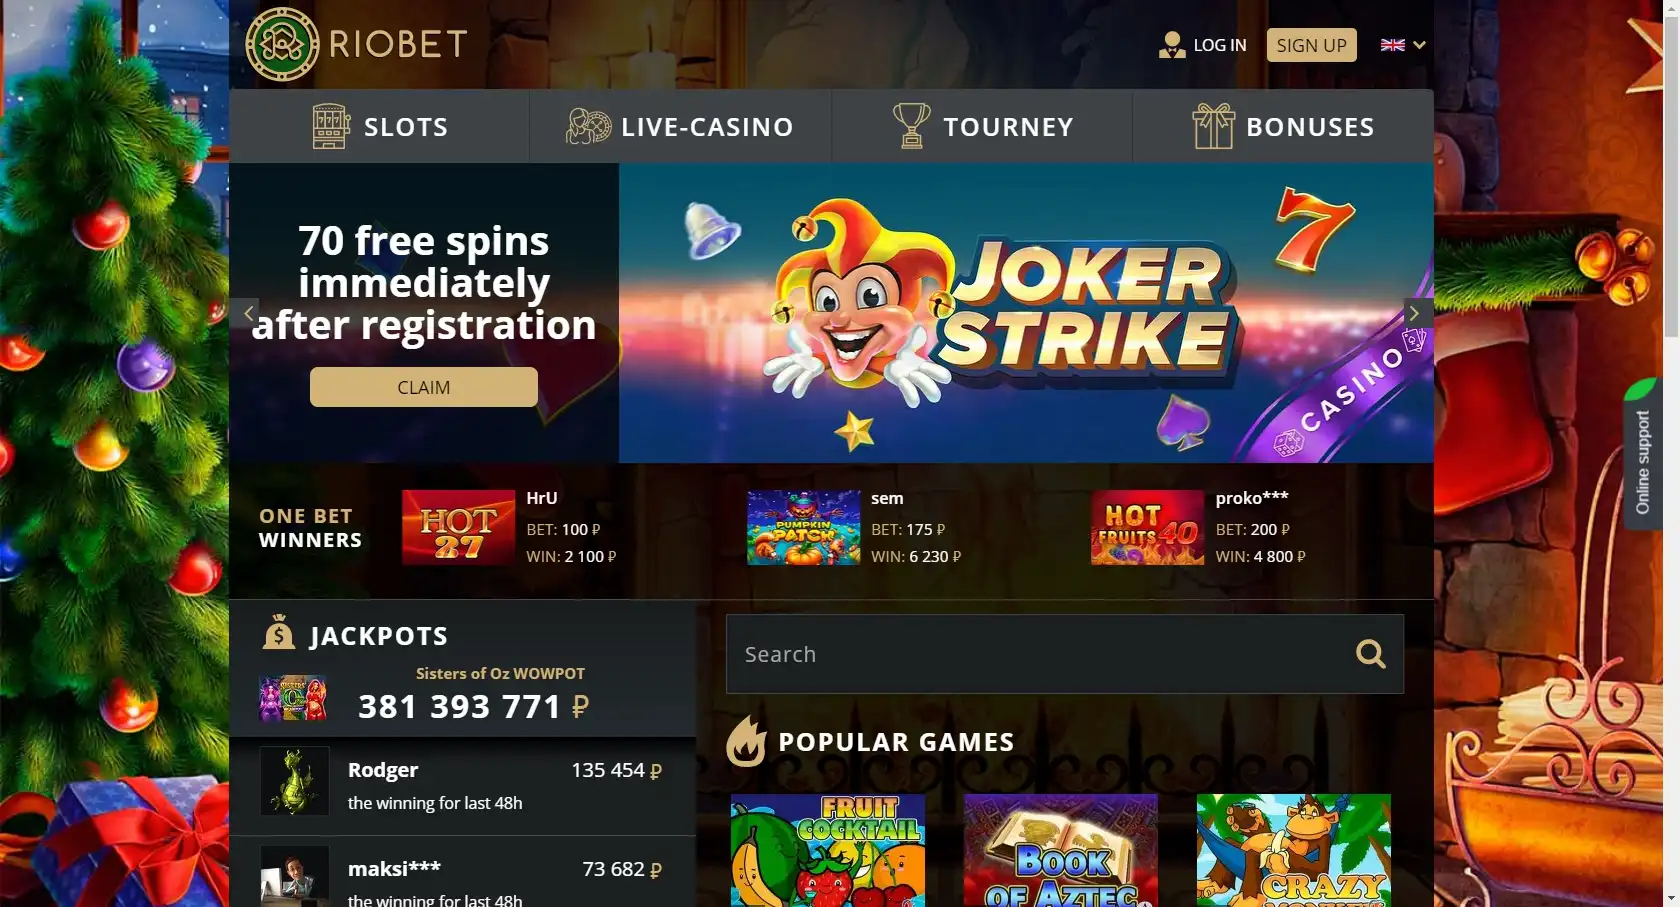
Task: Click the flame icon beside Popular Games
Action: (746, 741)
